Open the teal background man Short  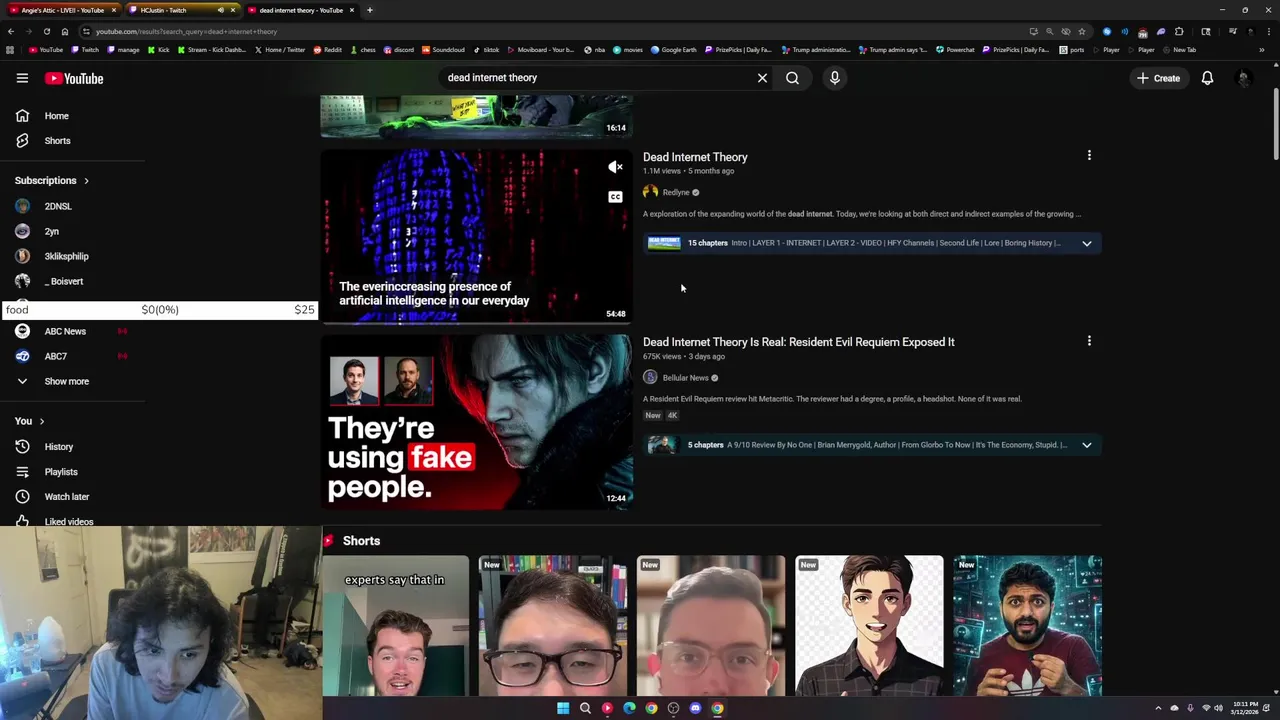click(x=1027, y=626)
